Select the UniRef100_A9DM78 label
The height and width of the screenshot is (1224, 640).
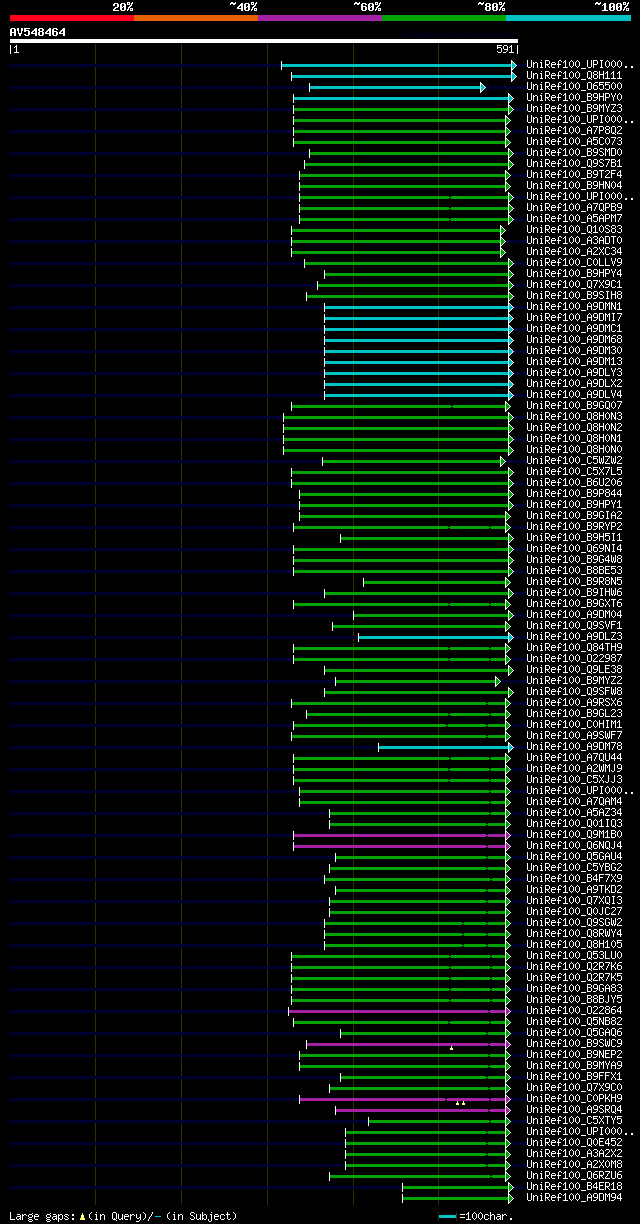(574, 746)
